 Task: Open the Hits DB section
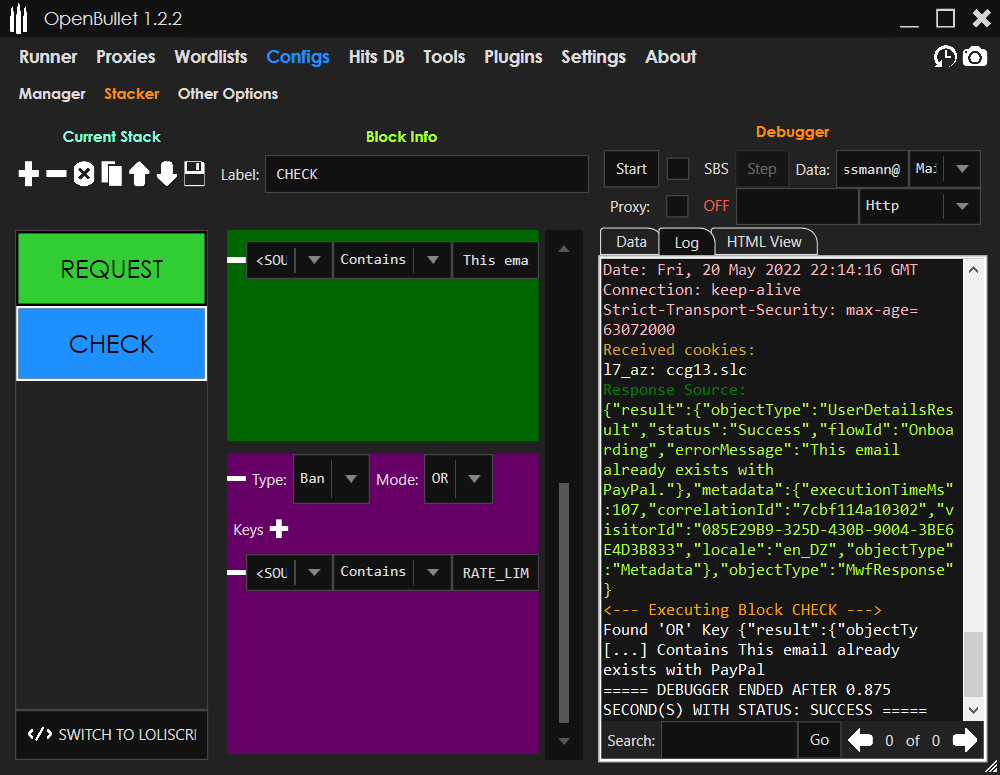click(376, 57)
